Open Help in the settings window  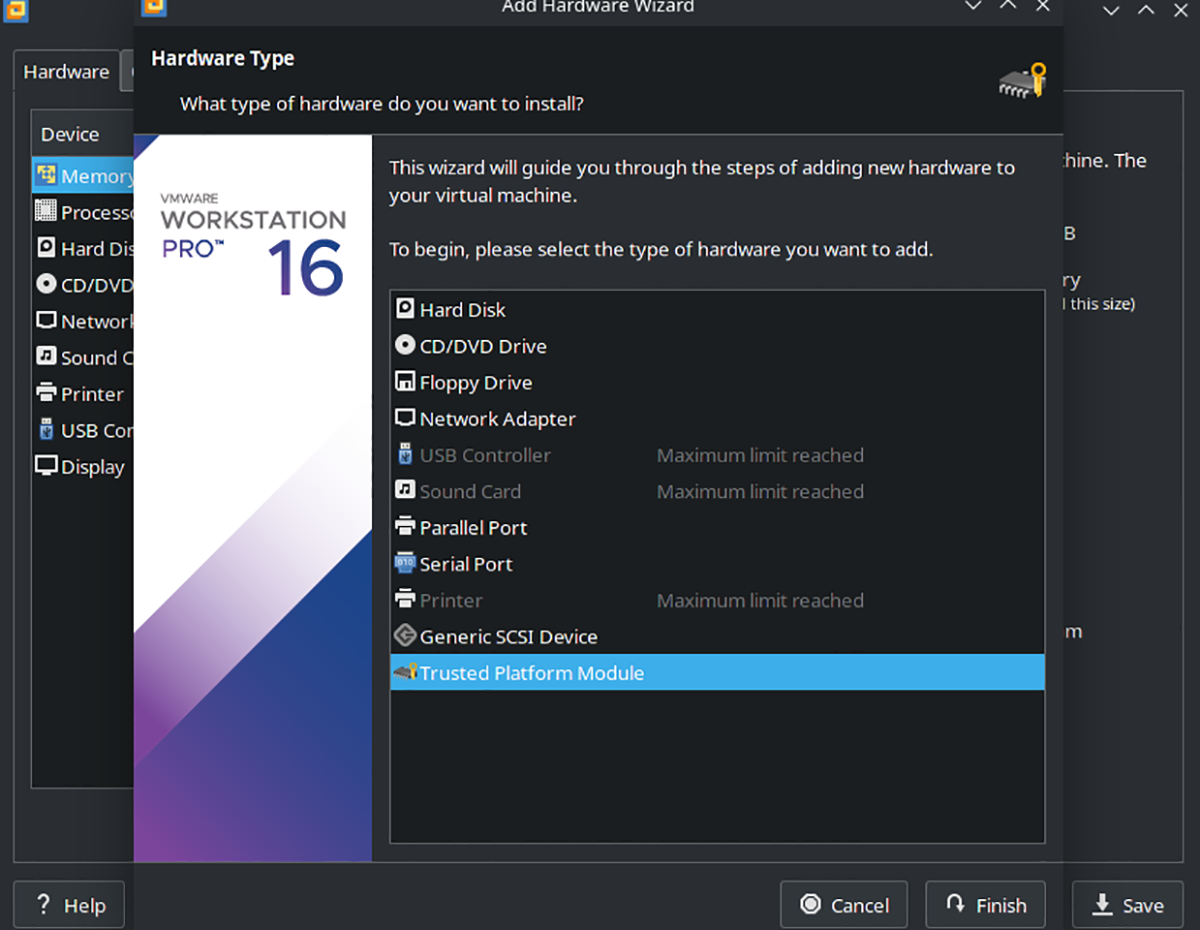click(x=69, y=905)
